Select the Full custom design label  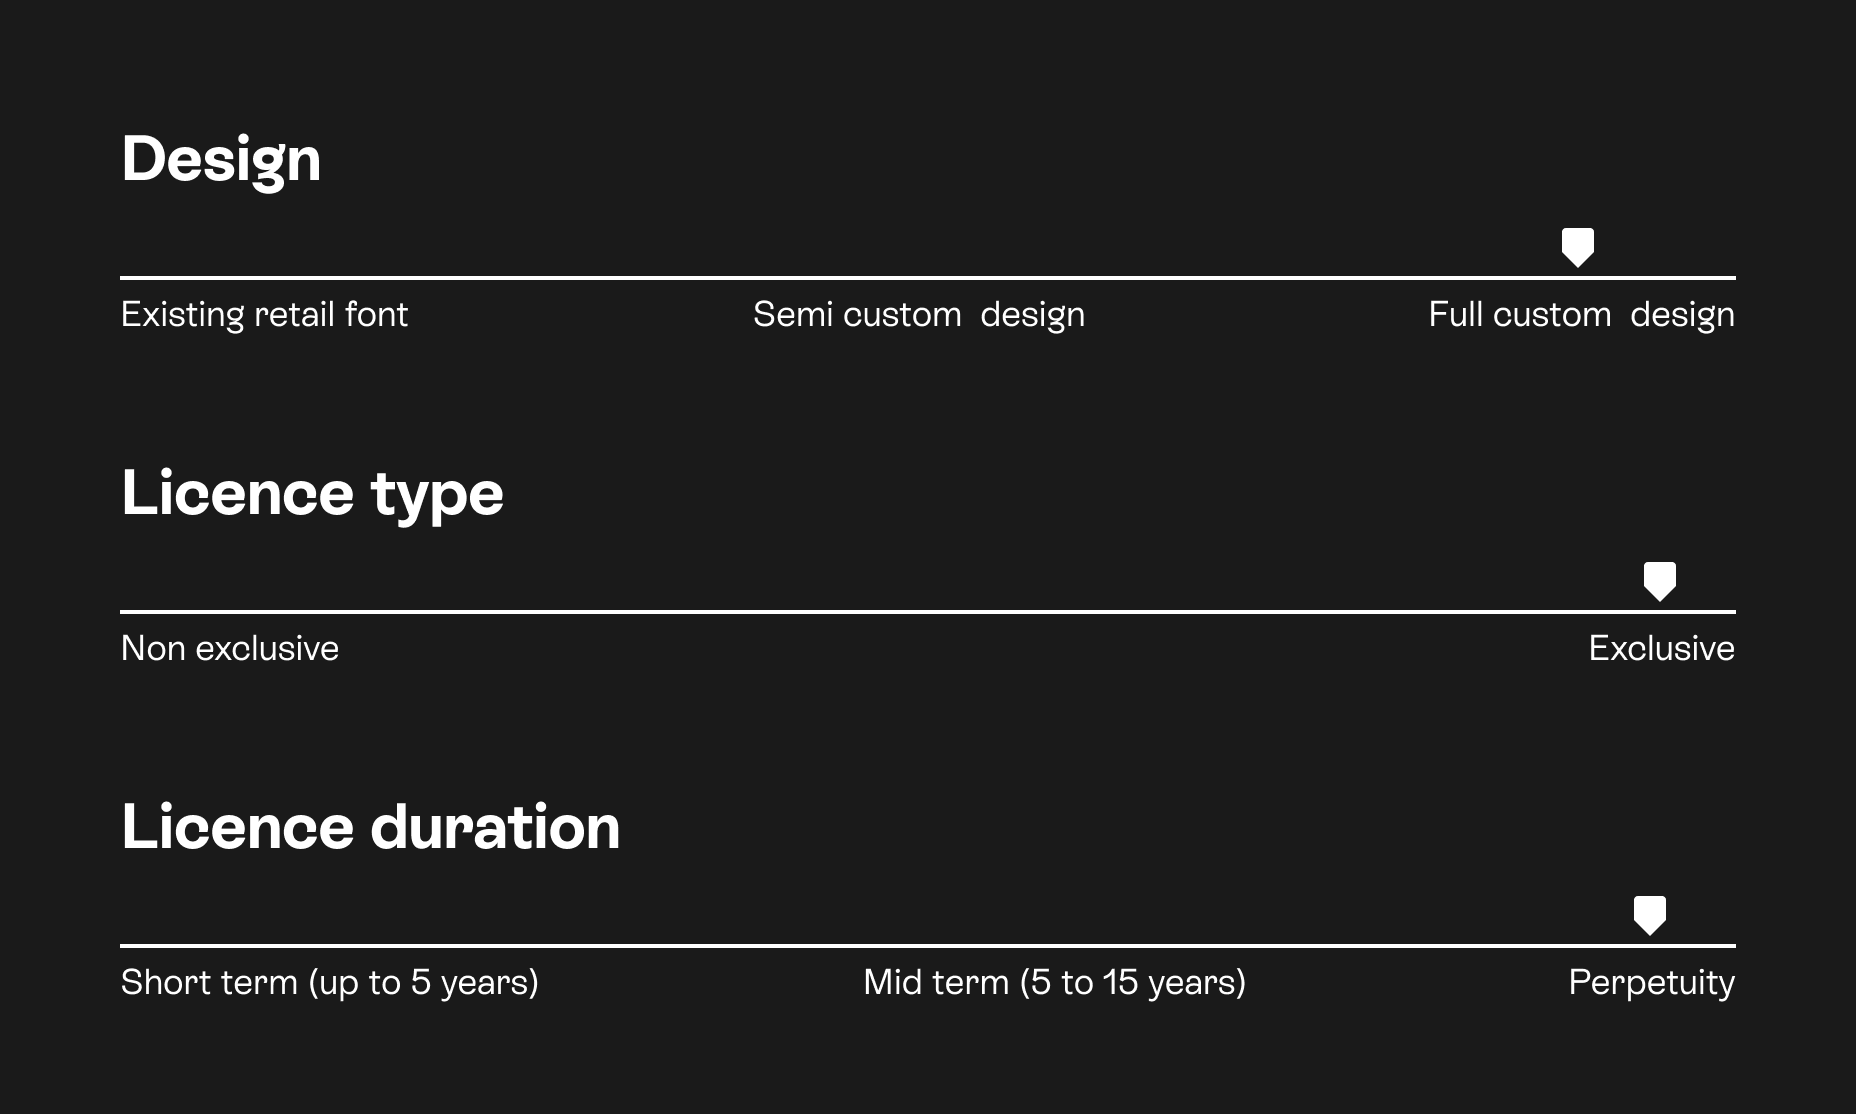coord(1580,315)
